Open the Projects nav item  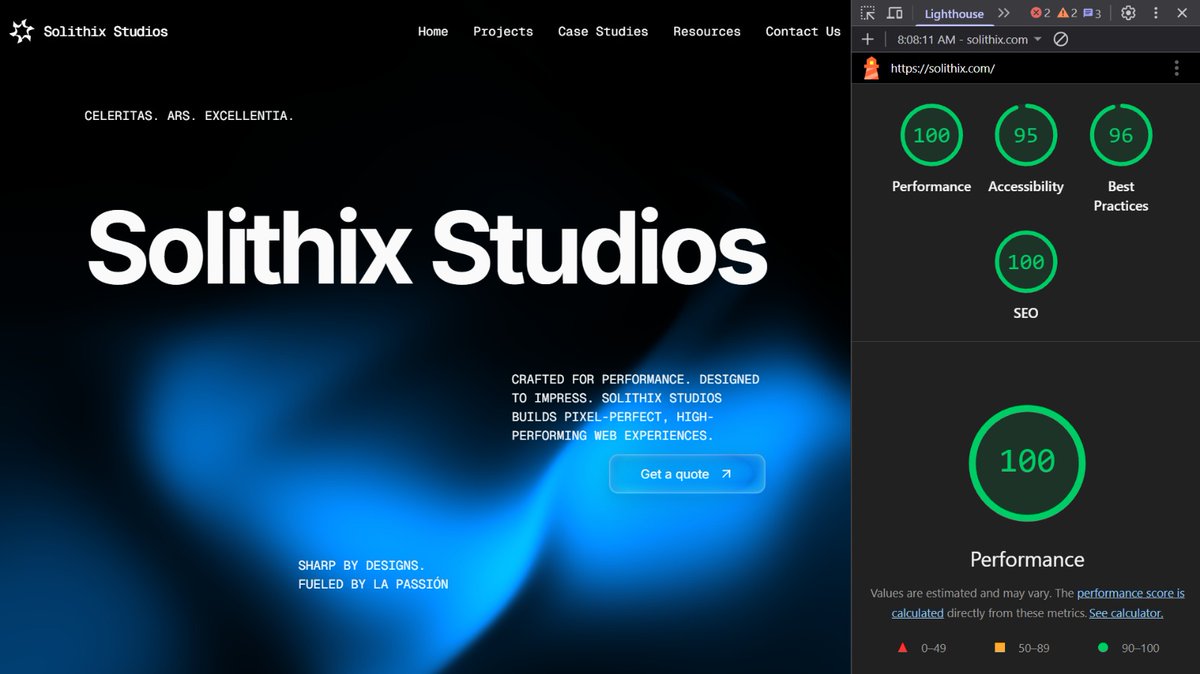[503, 32]
